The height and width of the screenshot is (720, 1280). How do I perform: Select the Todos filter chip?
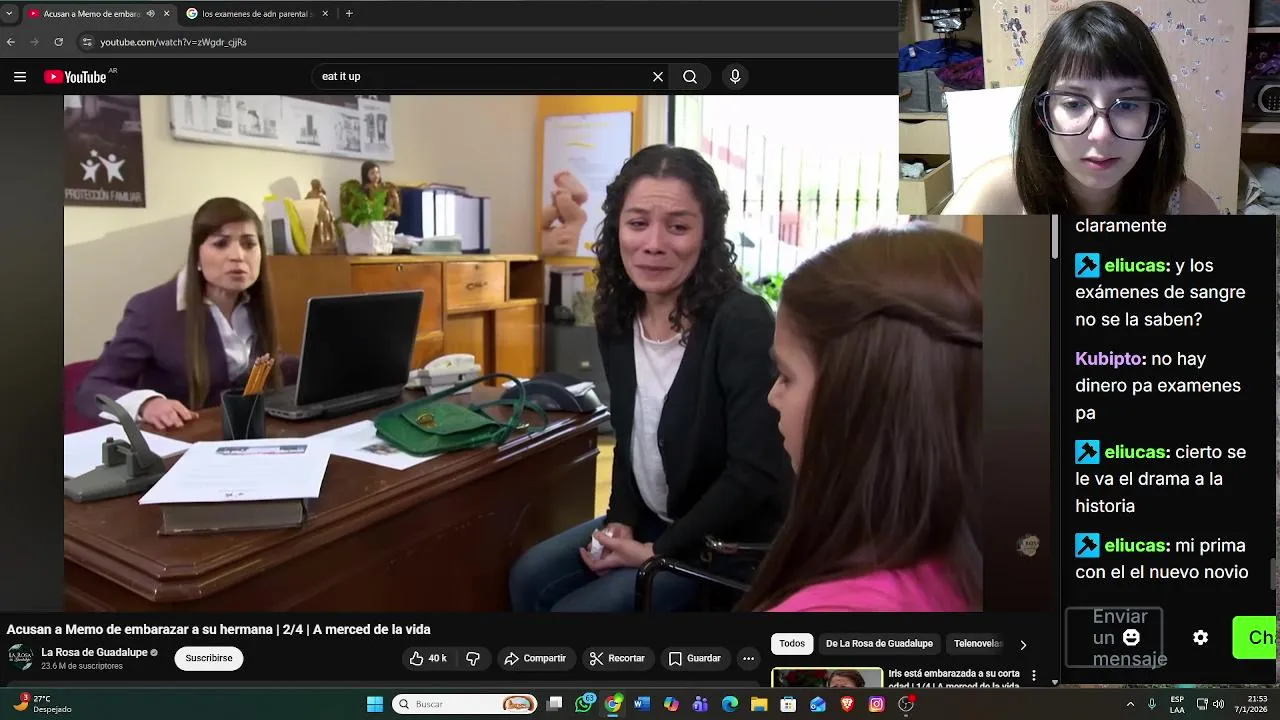point(792,644)
